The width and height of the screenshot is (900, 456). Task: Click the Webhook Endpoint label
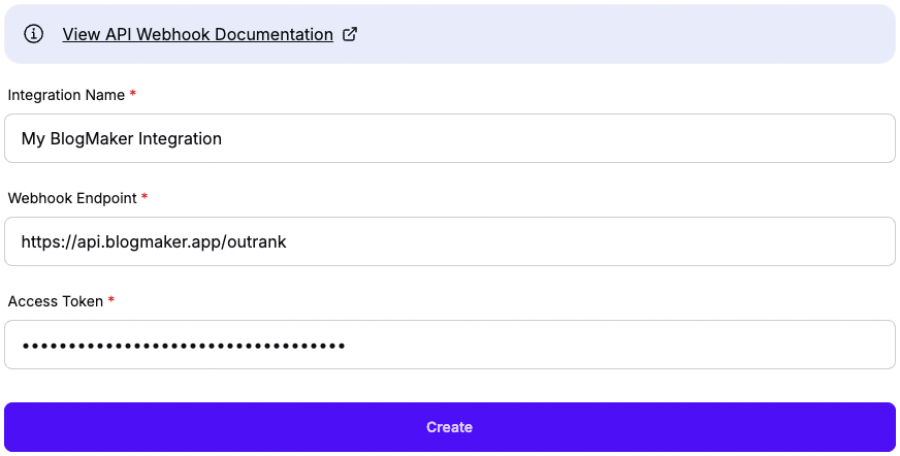71,198
